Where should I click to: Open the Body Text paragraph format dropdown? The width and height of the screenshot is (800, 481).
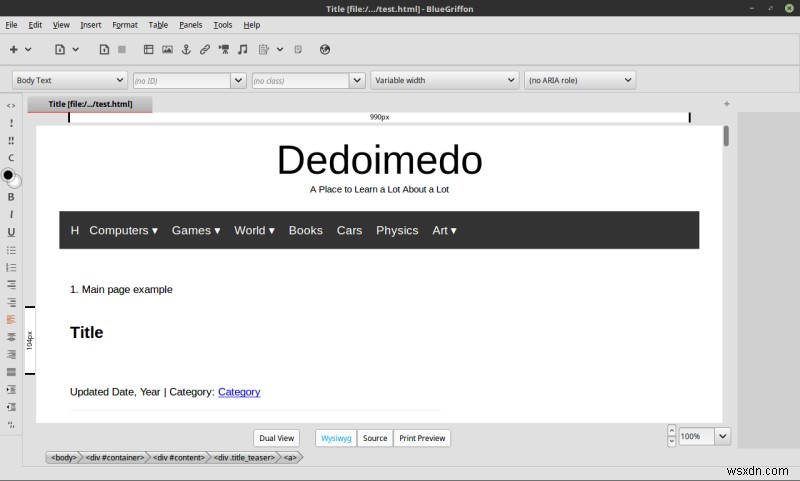[x=68, y=80]
